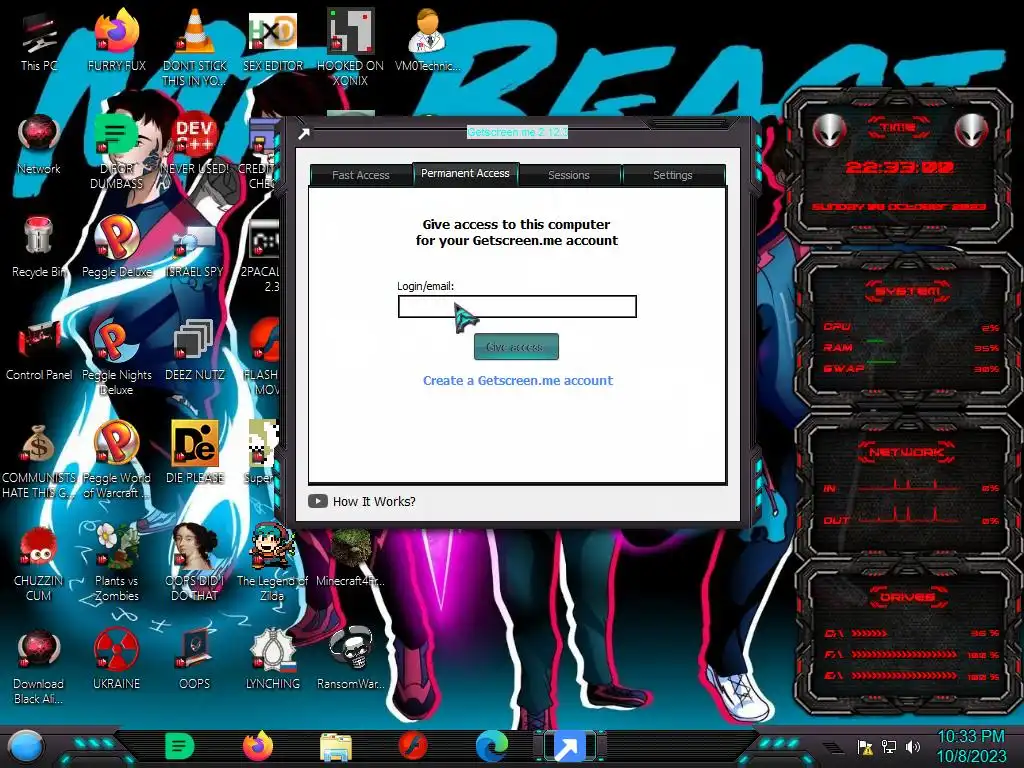Open the DIFOR DUMBASS green chat shortcut
This screenshot has height=768, width=1024.
pos(116,150)
